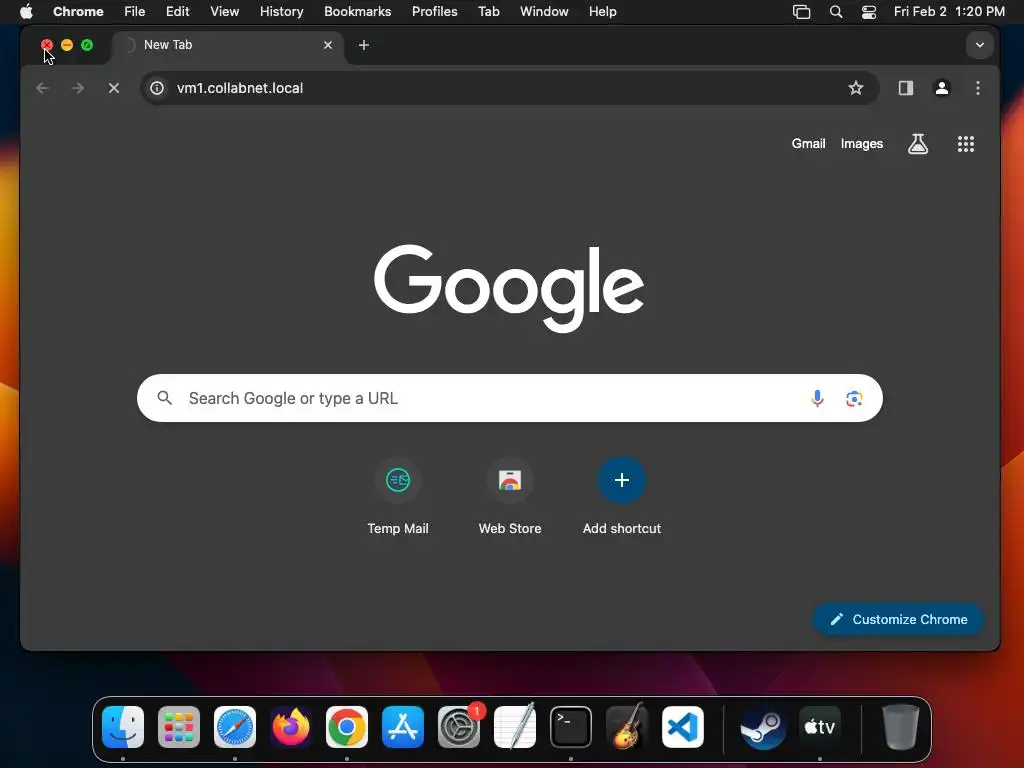Focus the Search Google or type a URL box
This screenshot has height=768, width=1024.
510,398
